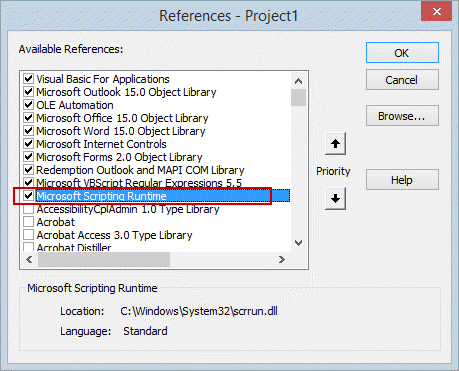Uncheck Microsoft Scripting Runtime checkbox

click(28, 196)
